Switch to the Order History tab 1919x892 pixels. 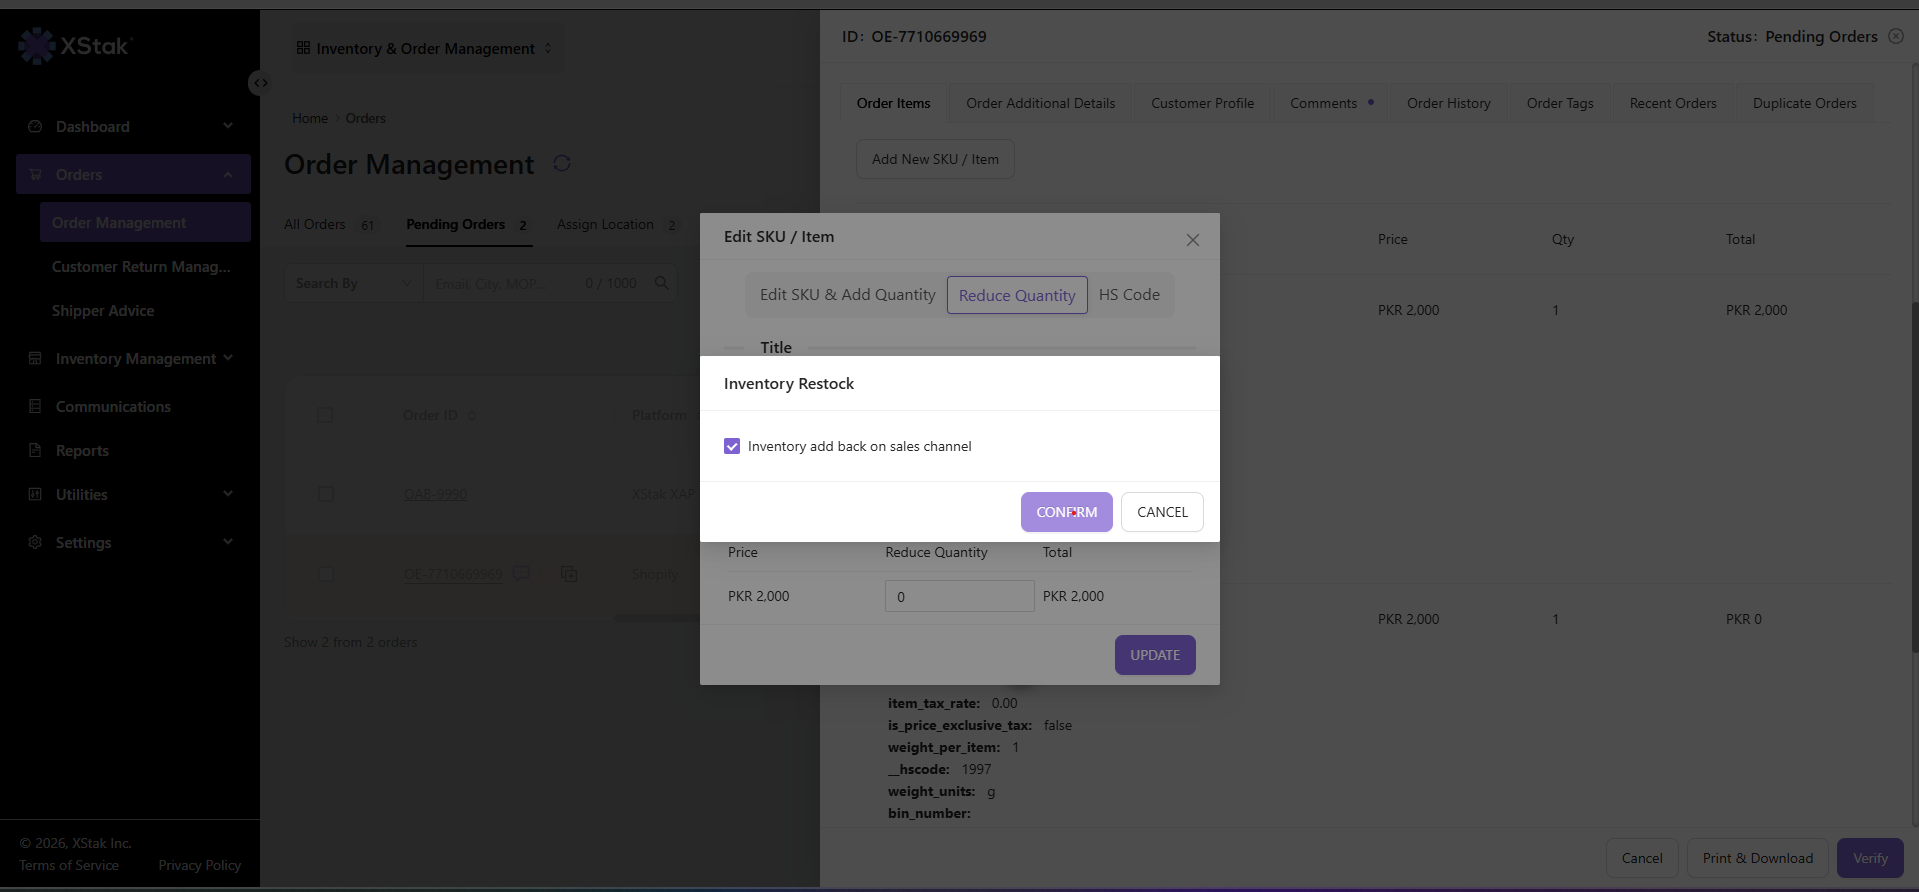pos(1448,103)
